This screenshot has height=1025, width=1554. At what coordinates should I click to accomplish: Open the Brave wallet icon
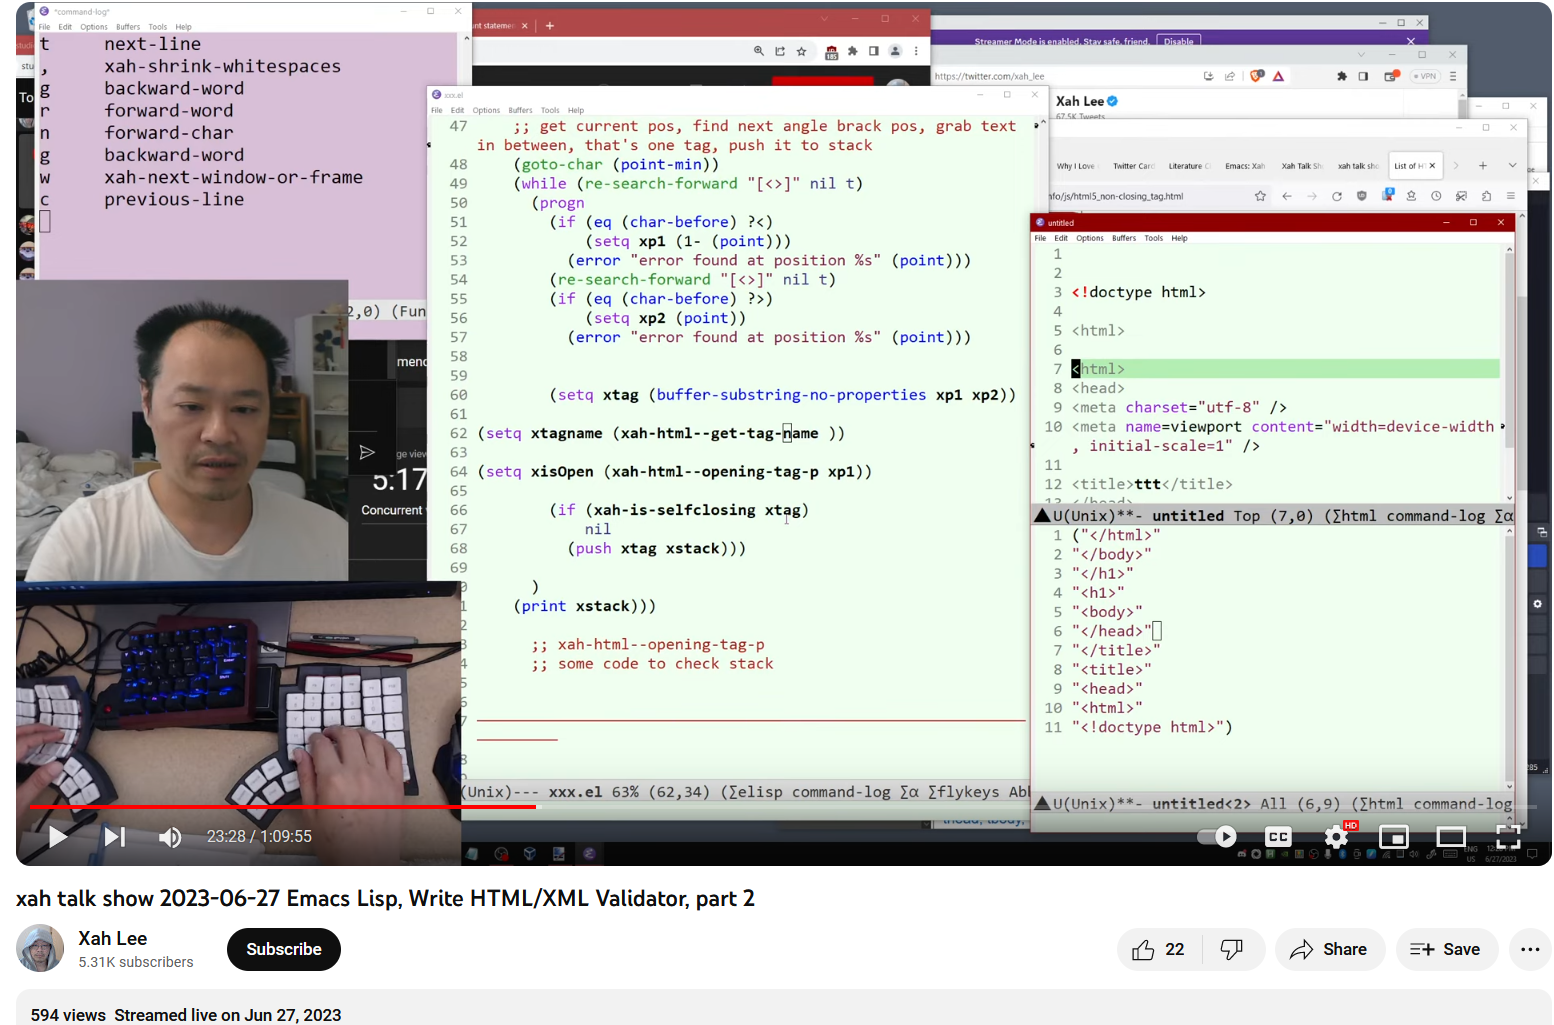(x=1390, y=76)
